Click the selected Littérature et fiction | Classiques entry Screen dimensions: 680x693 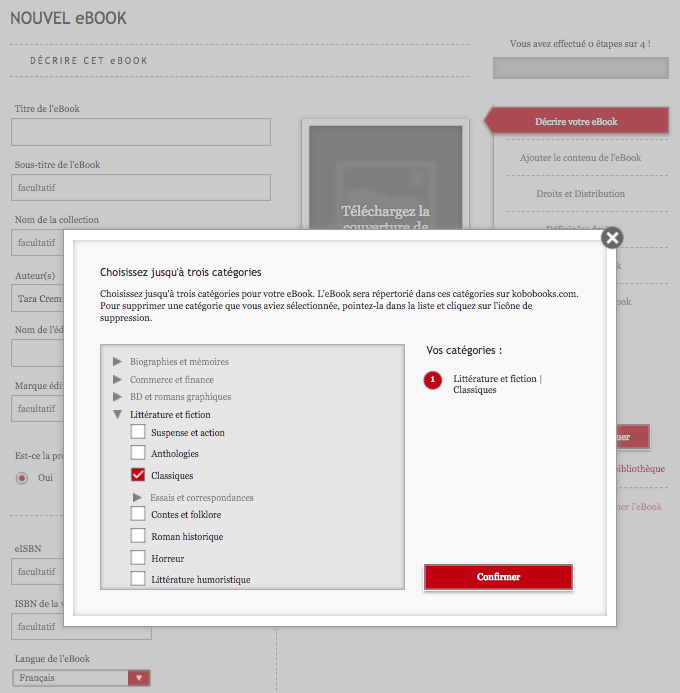(x=496, y=384)
